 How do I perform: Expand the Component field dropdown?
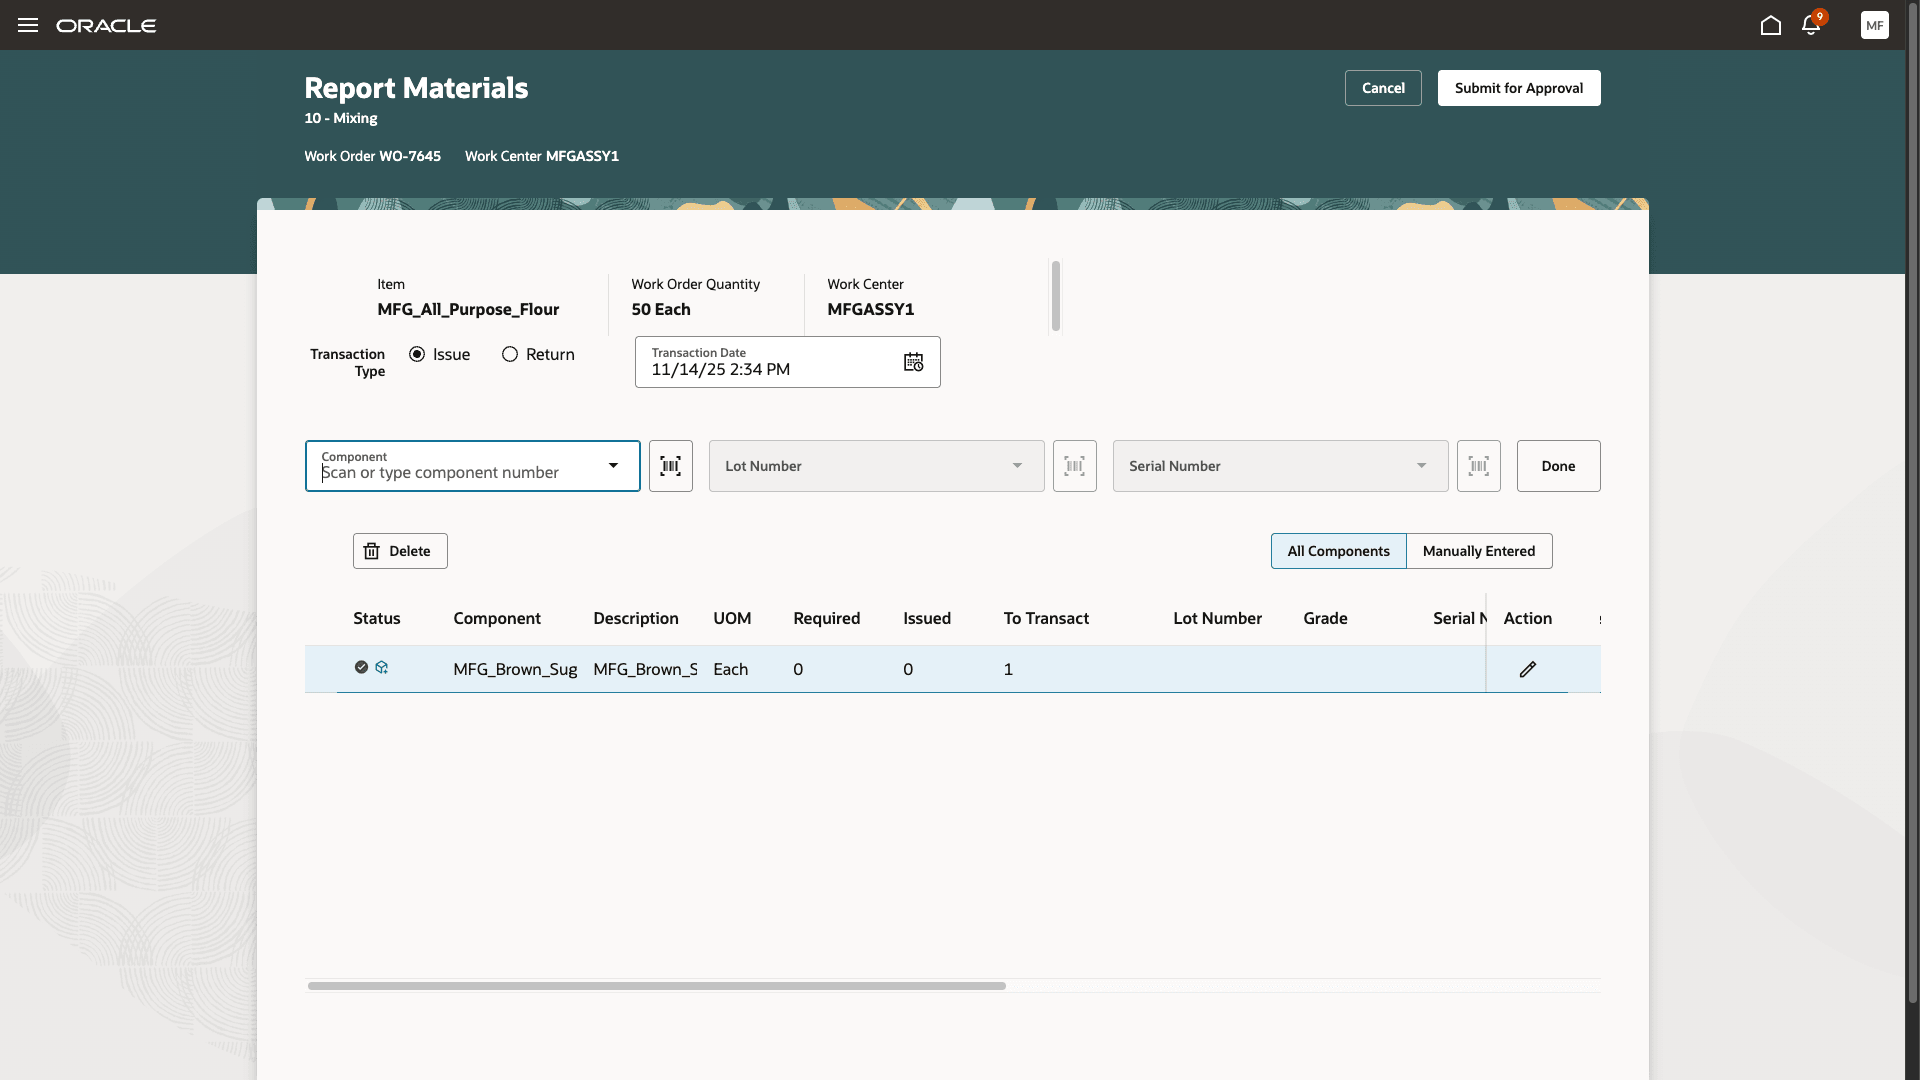point(613,466)
